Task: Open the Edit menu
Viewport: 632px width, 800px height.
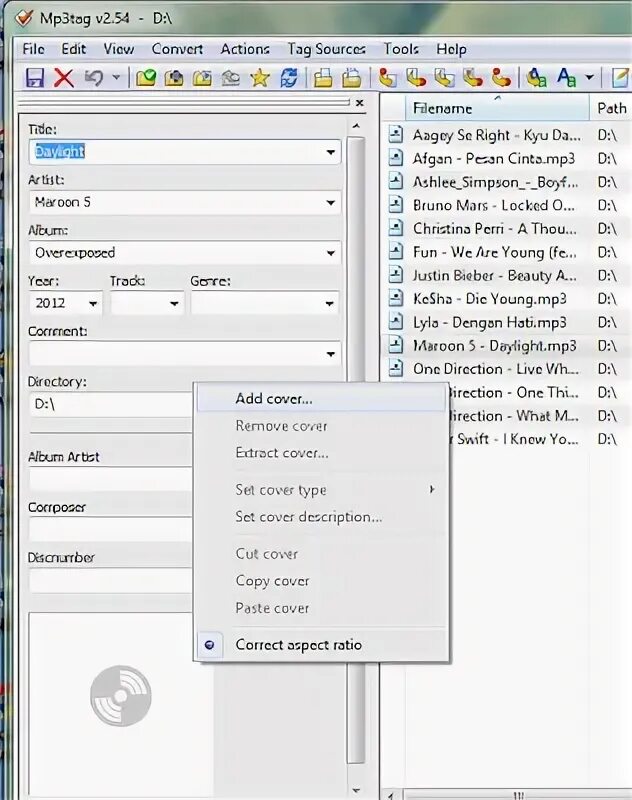Action: pos(73,49)
